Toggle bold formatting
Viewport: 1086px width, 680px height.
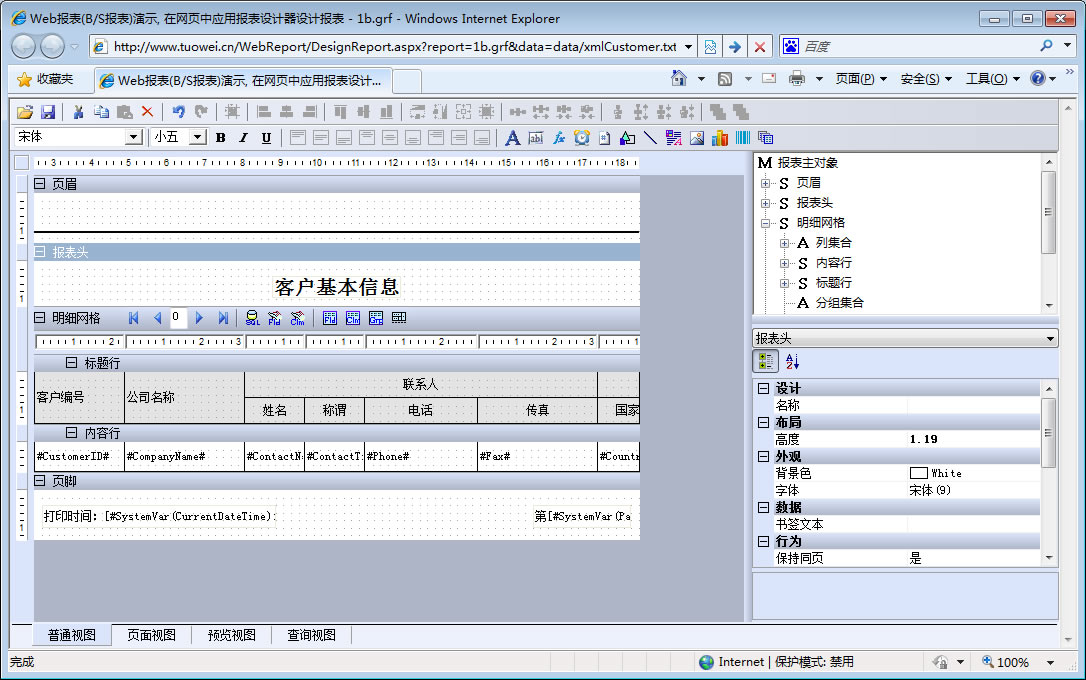tap(221, 138)
